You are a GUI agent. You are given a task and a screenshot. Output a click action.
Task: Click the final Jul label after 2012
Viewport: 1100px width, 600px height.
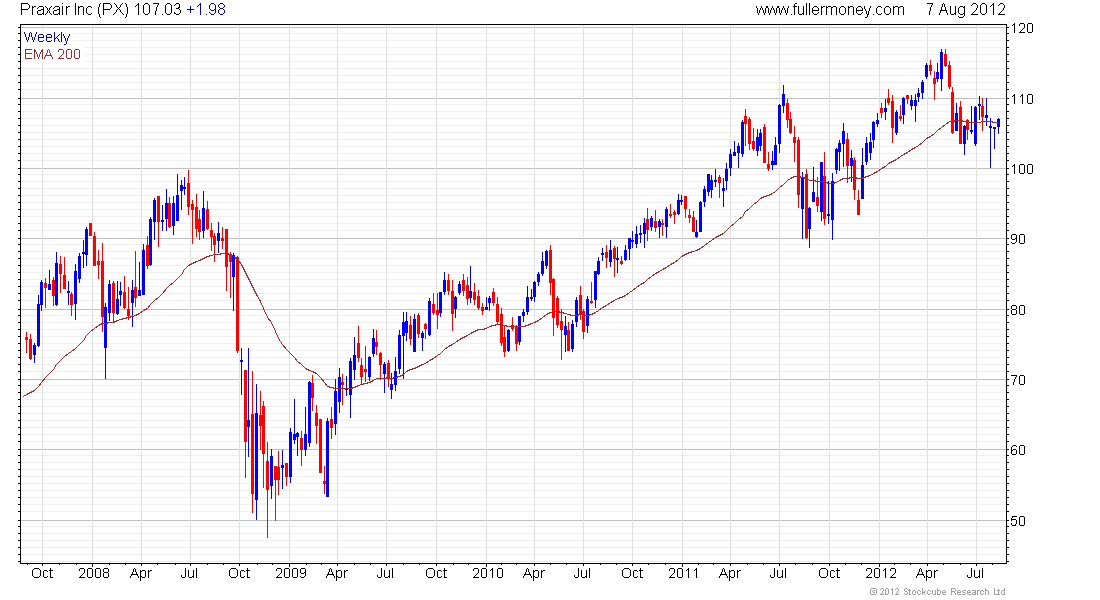pyautogui.click(x=975, y=573)
